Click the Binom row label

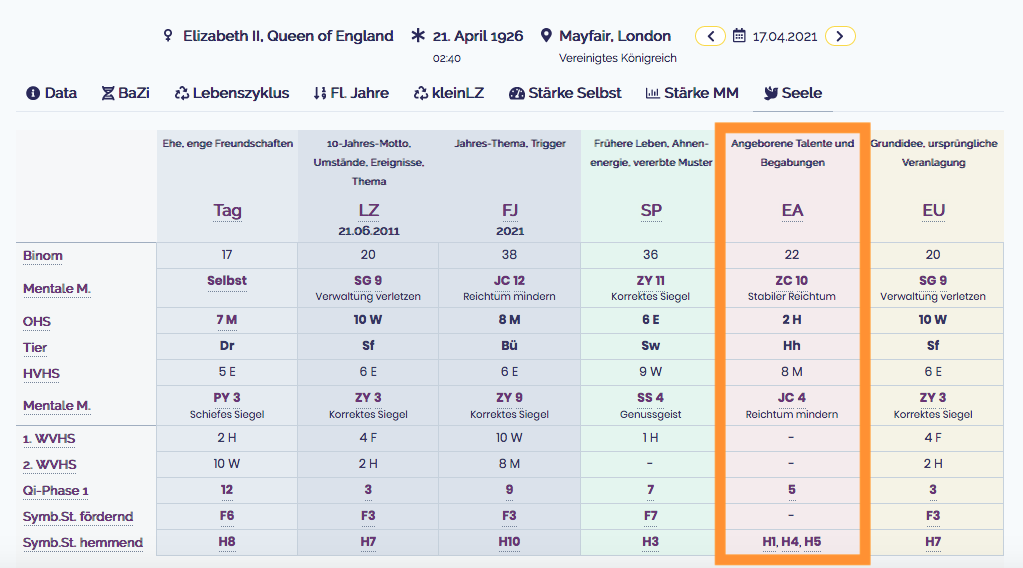[42, 256]
